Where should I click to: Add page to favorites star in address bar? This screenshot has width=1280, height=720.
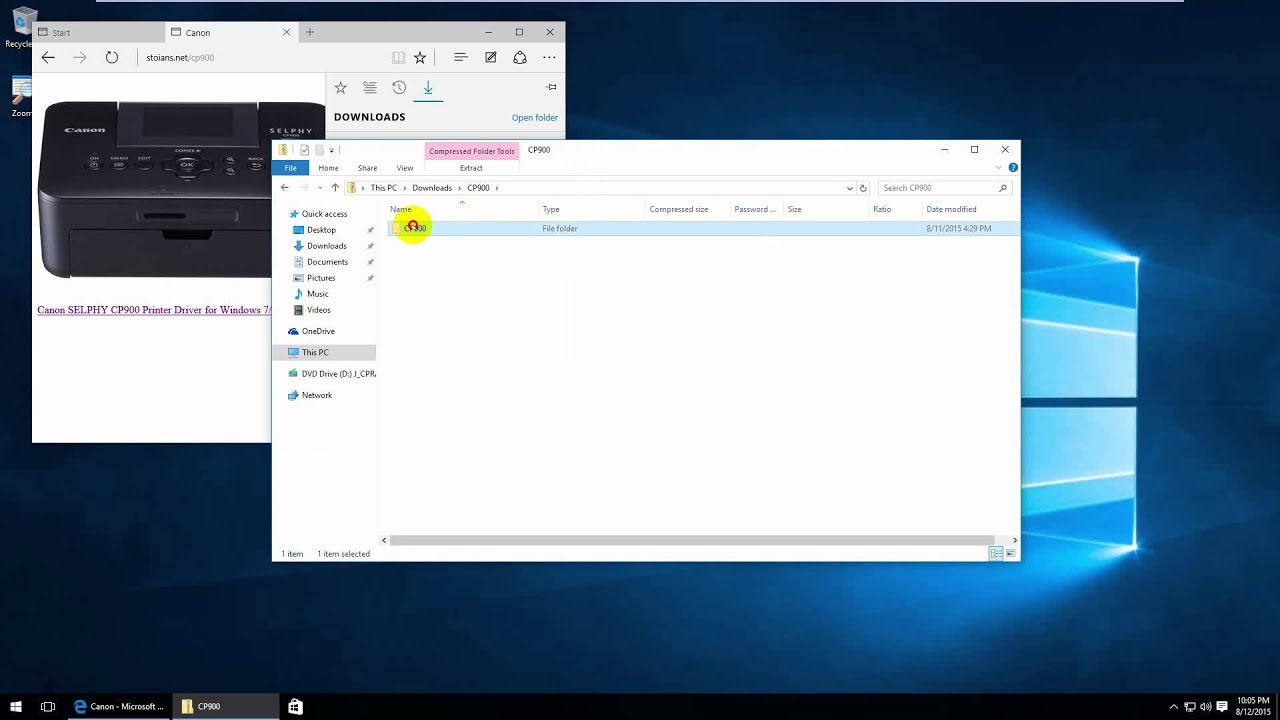[x=420, y=58]
